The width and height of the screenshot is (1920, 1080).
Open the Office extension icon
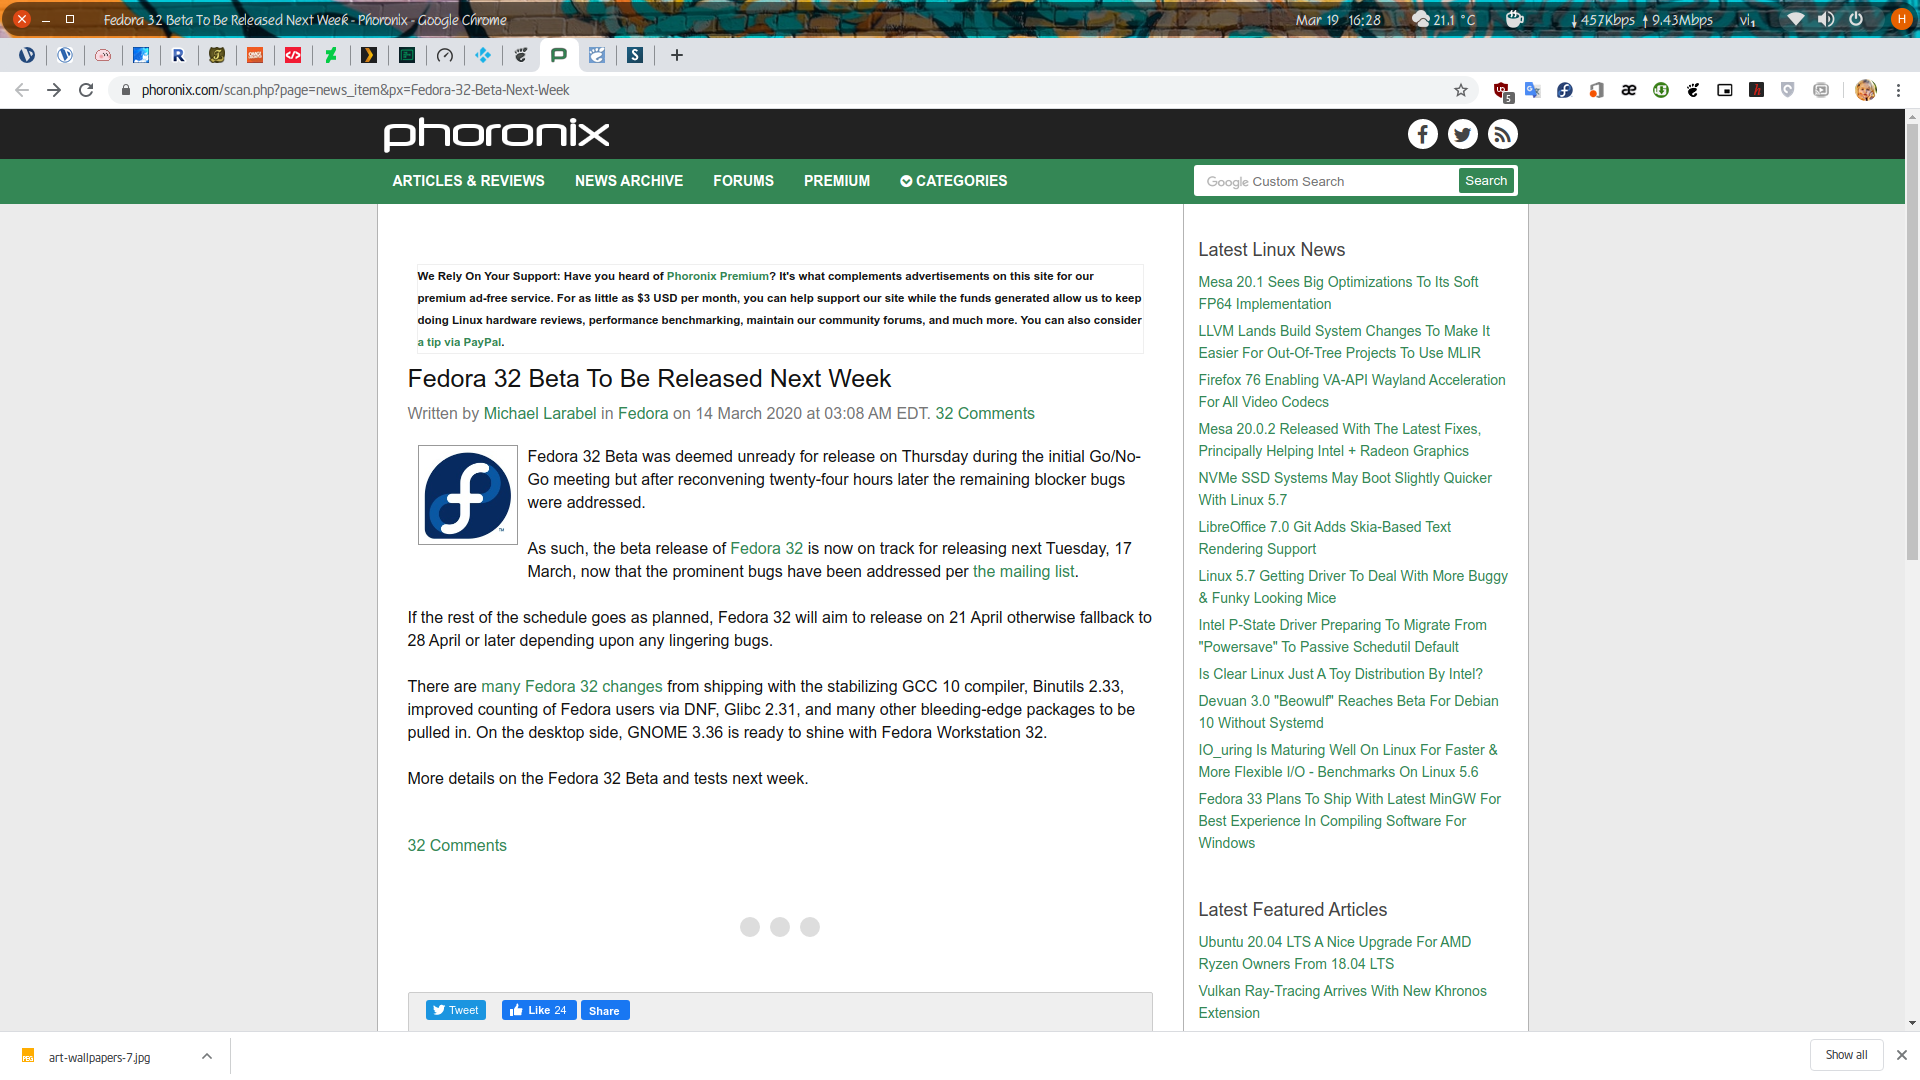(x=1597, y=90)
